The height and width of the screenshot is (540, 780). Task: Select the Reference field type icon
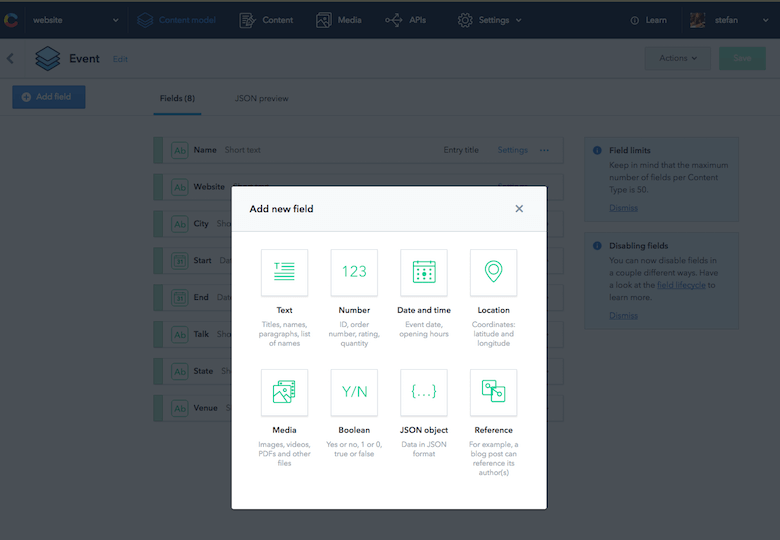(x=493, y=393)
